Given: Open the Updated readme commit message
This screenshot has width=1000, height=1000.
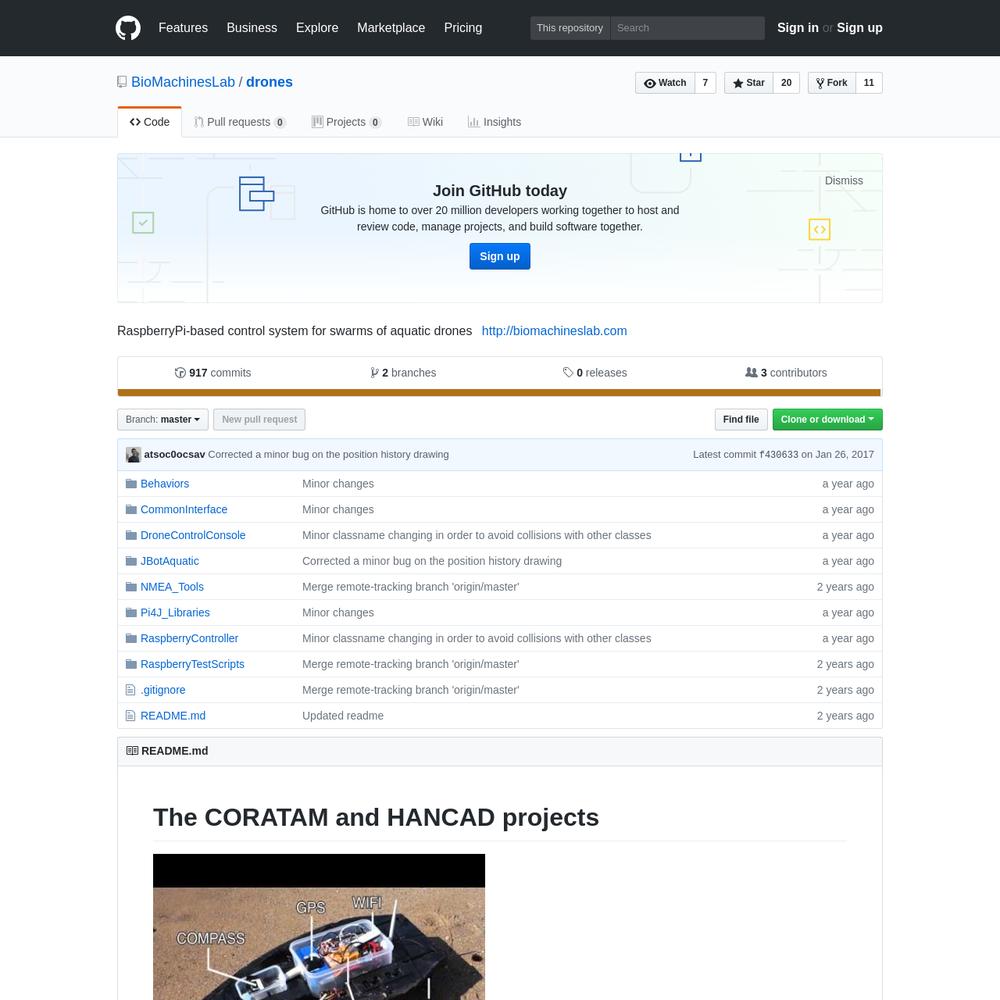Looking at the screenshot, I should tap(343, 716).
